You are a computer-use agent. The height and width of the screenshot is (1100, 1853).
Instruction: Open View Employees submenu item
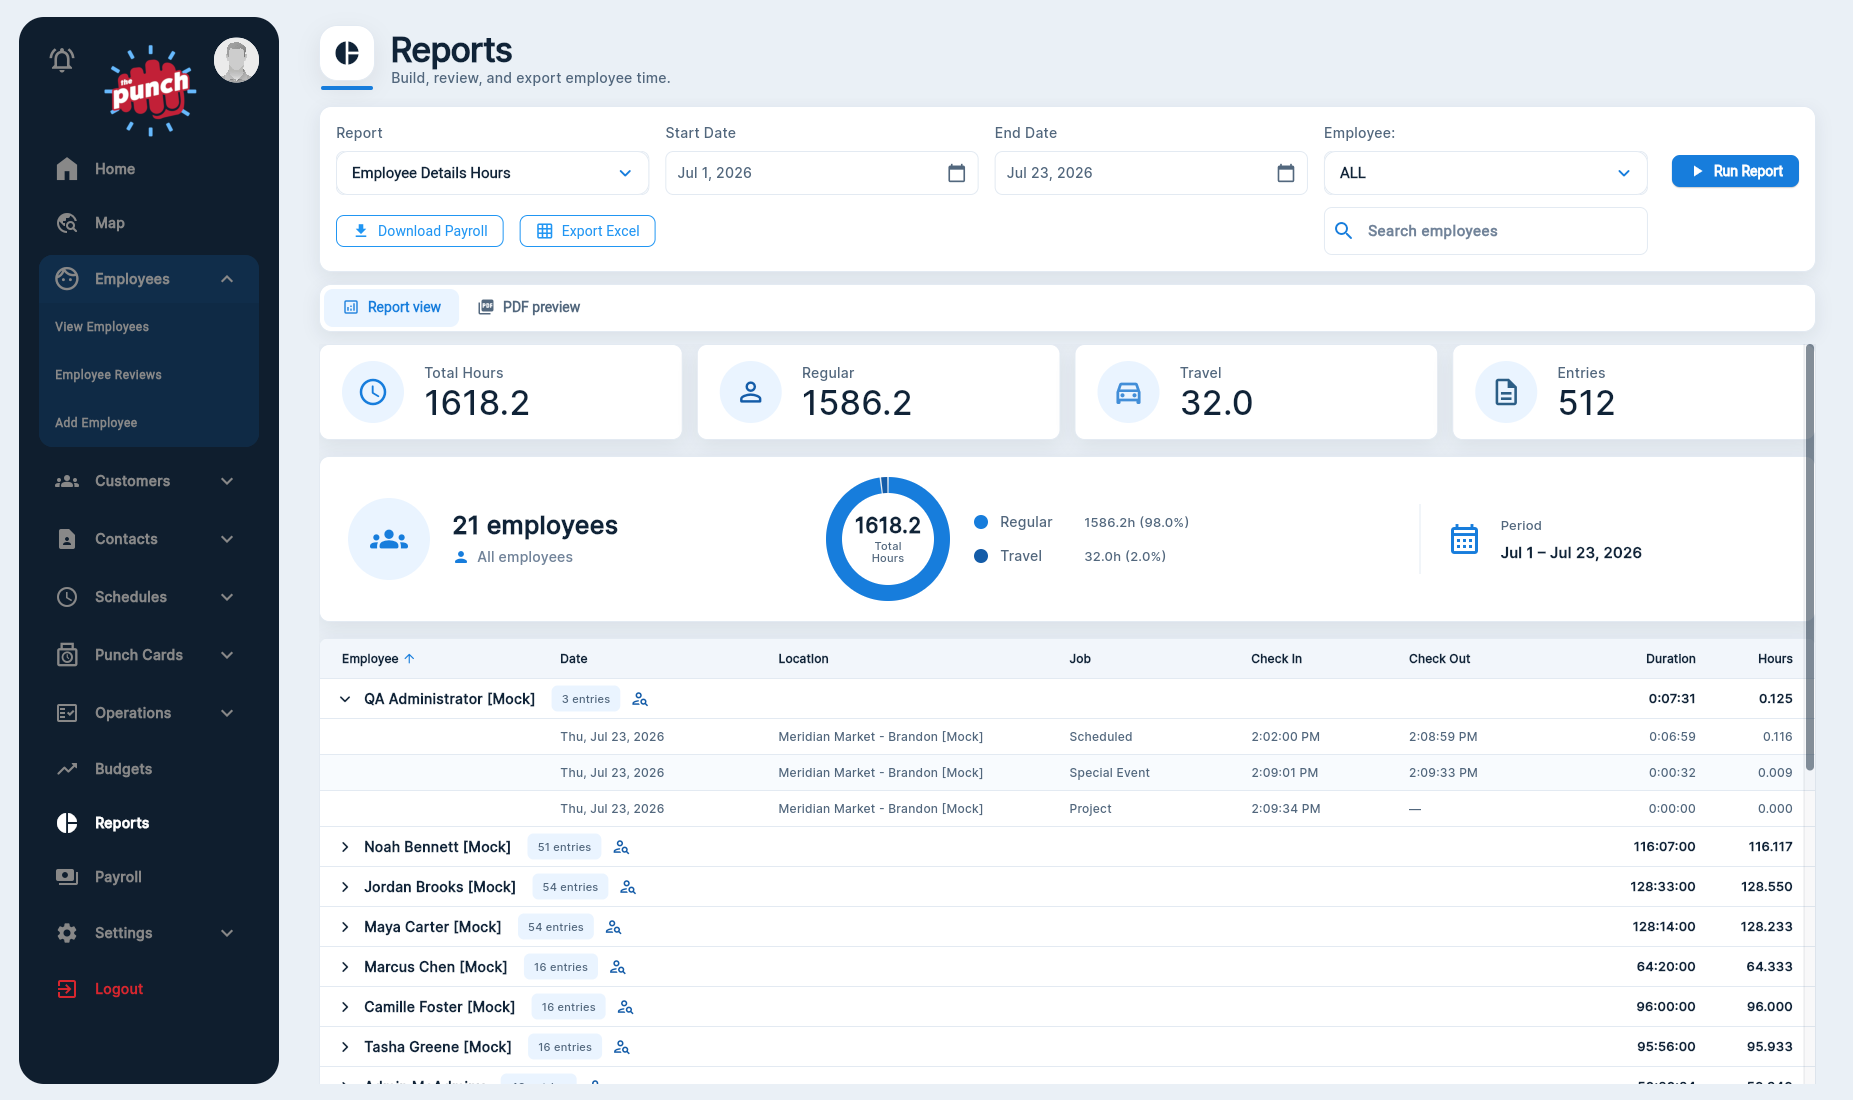(x=102, y=327)
